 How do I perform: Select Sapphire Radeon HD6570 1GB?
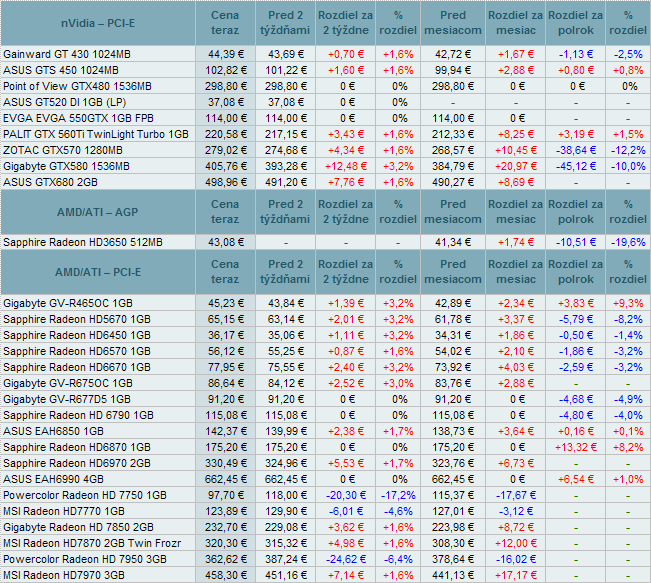click(x=77, y=351)
